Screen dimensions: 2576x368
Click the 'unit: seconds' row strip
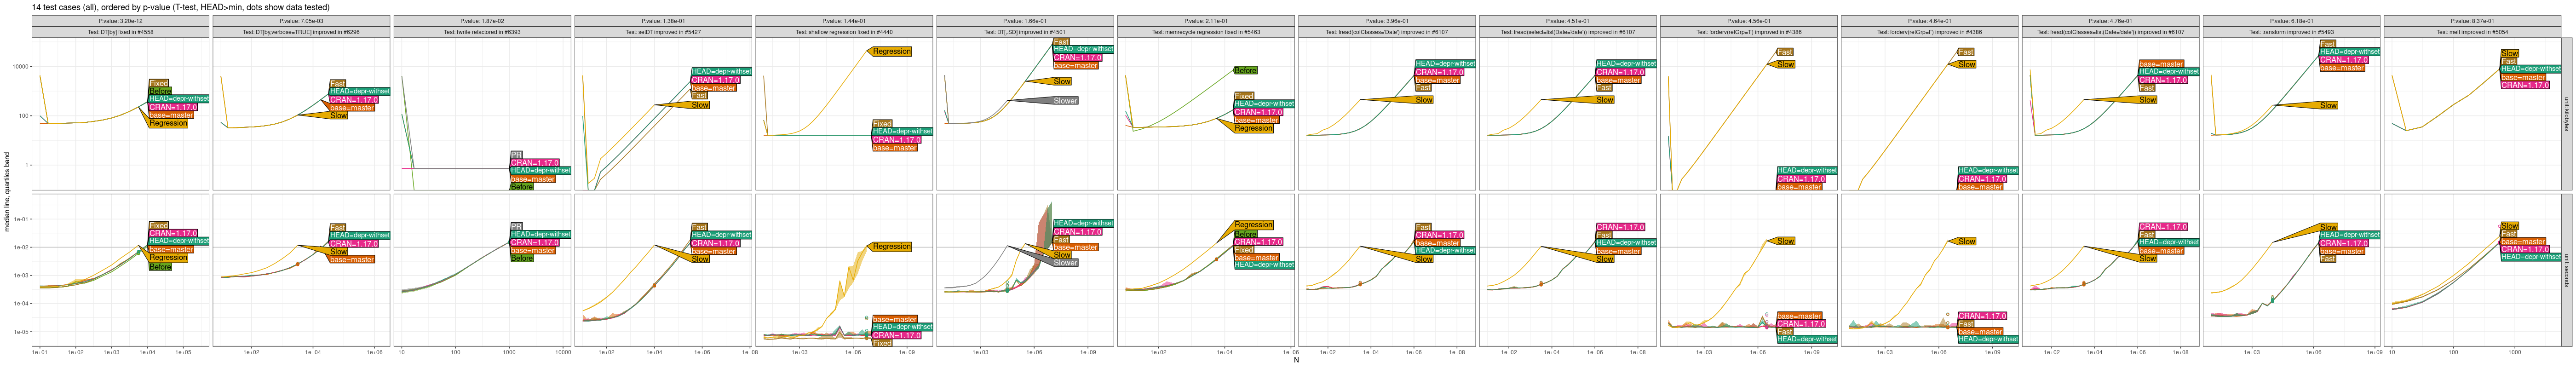click(2565, 270)
